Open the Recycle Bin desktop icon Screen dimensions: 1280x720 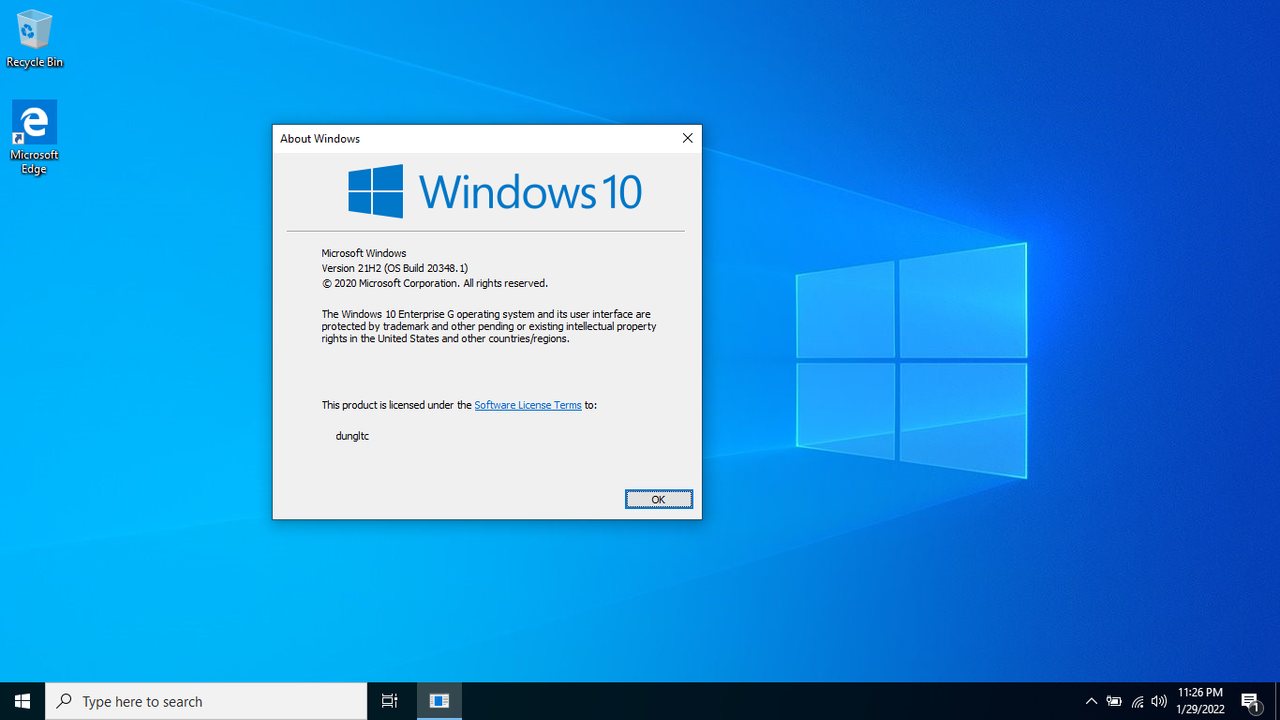(x=34, y=39)
